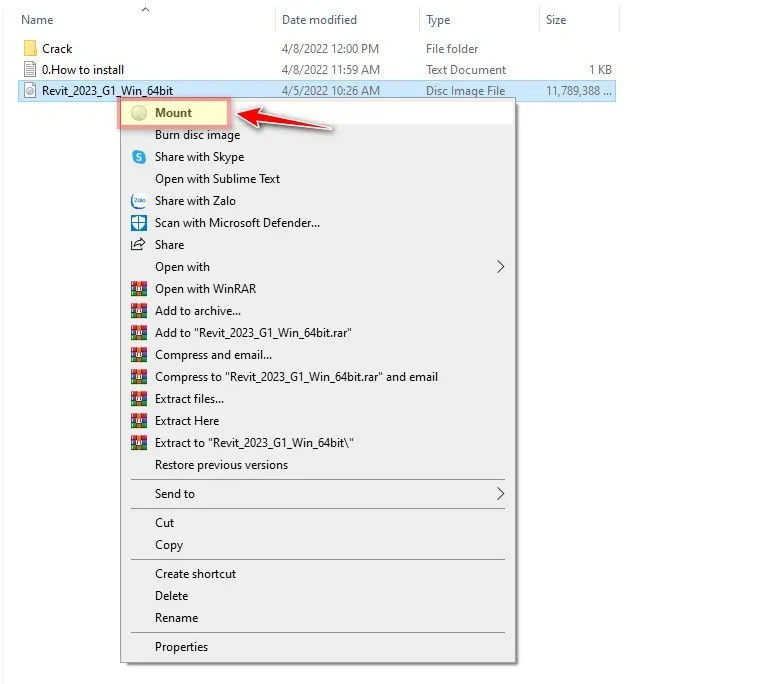Open Properties from the context menu
Image resolution: width=782 pixels, height=684 pixels.
click(x=181, y=647)
